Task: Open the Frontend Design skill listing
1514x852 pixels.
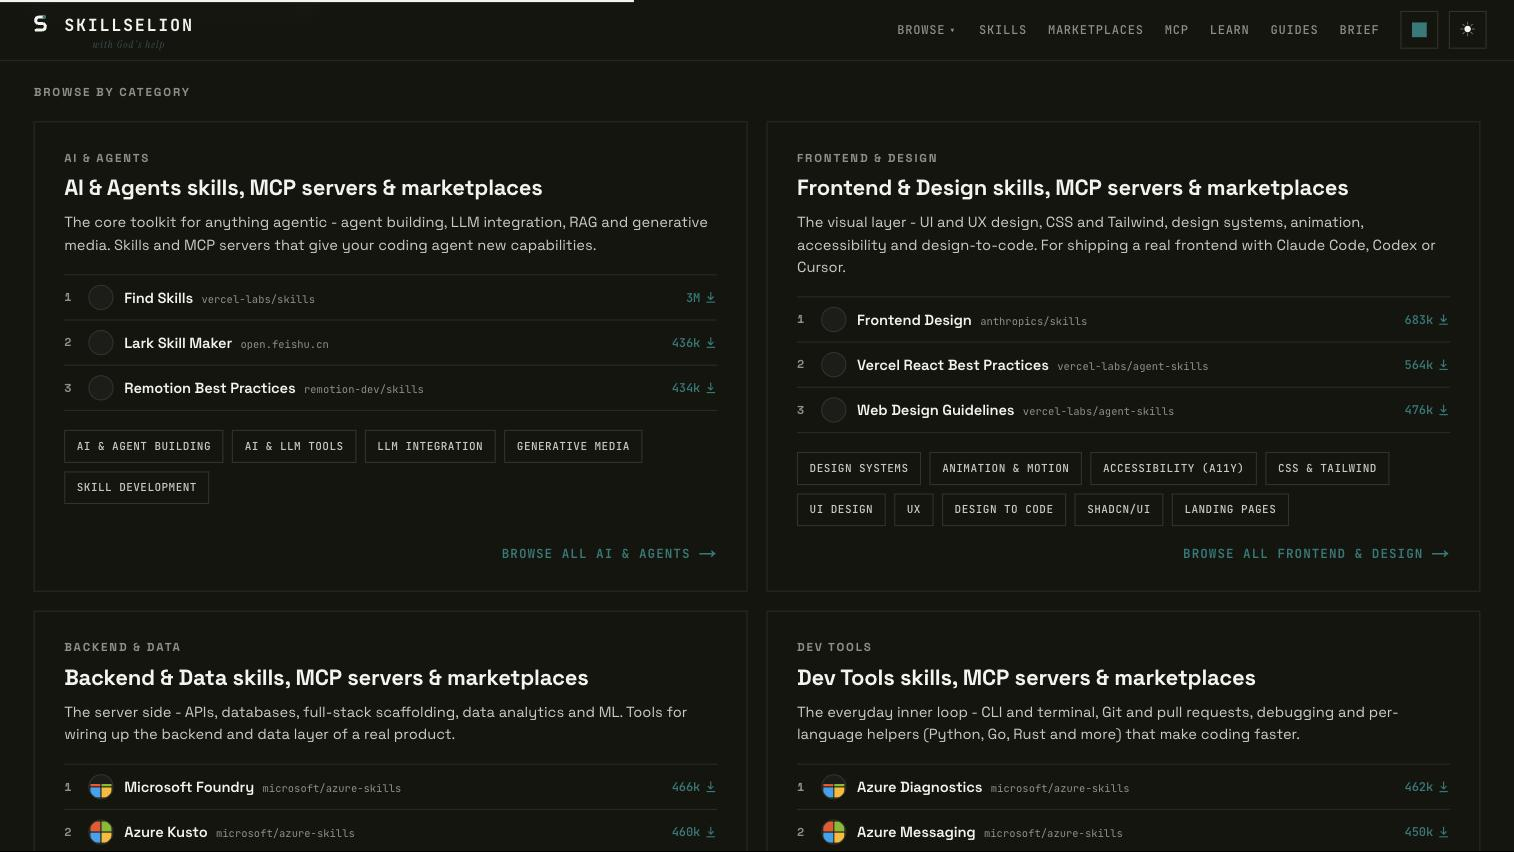Action: coord(1123,320)
